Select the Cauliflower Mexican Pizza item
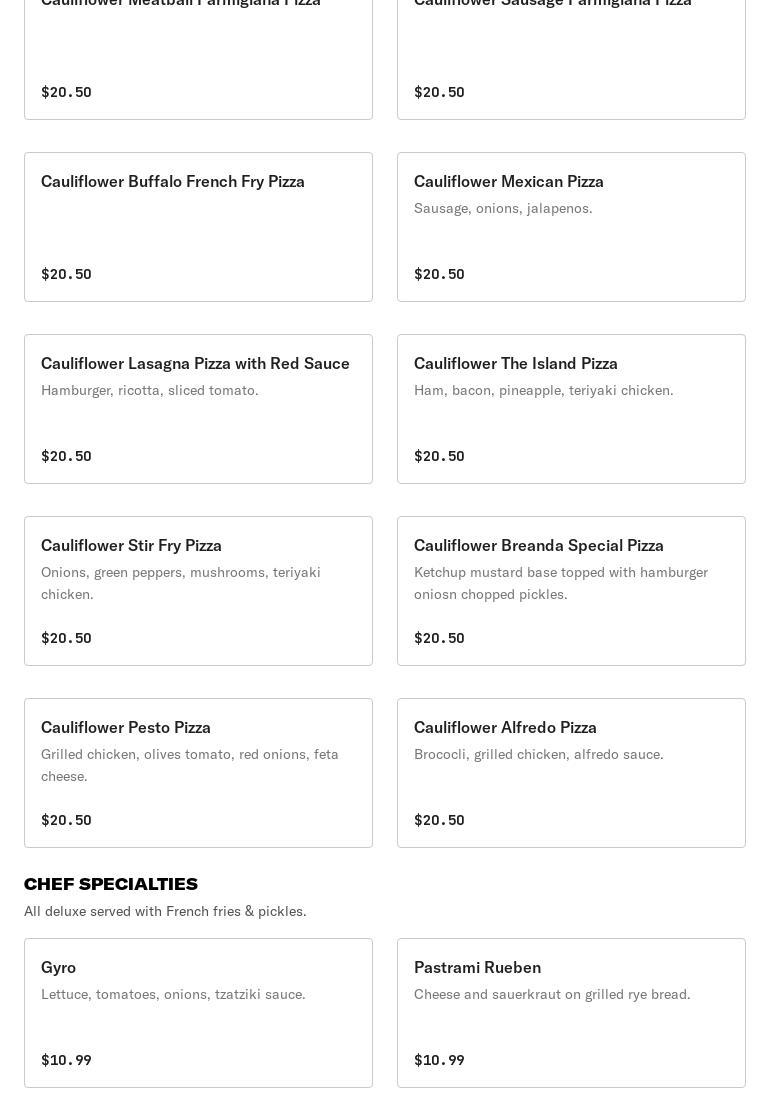This screenshot has width=770, height=1094. [x=571, y=227]
